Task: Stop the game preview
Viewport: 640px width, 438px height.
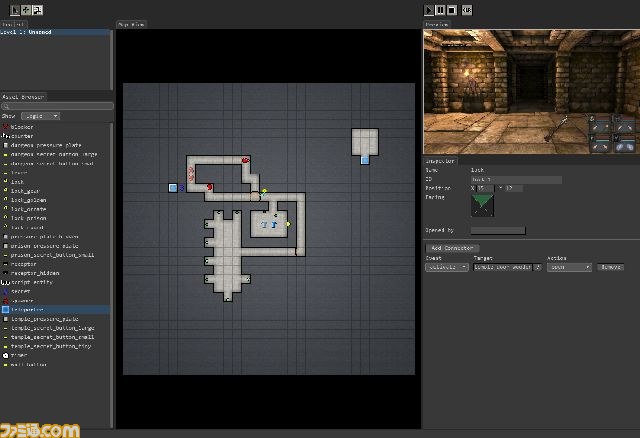Action: 452,10
